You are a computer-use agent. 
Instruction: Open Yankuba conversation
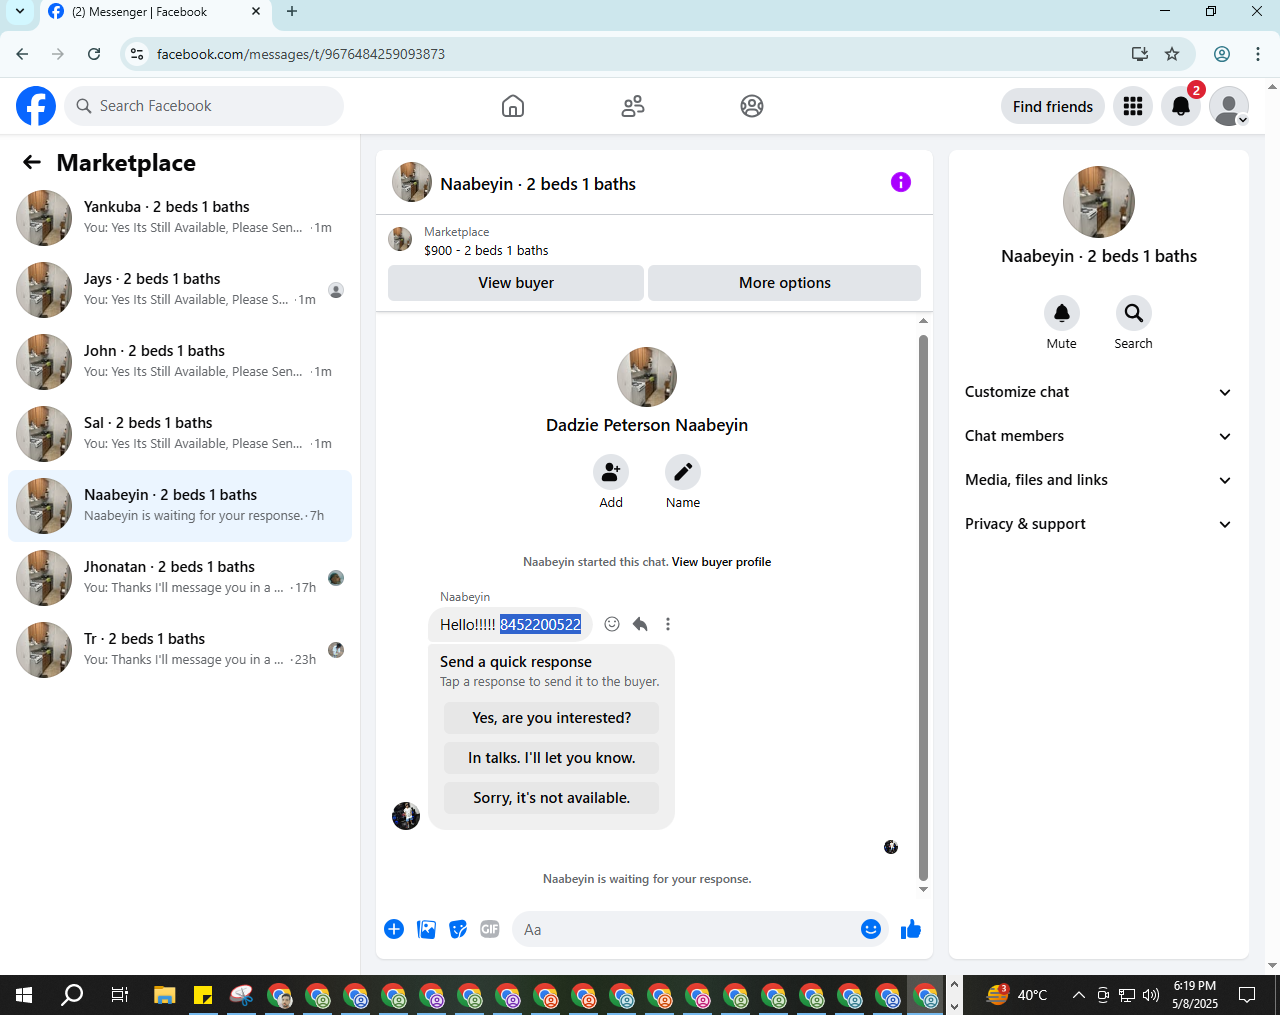pos(180,218)
